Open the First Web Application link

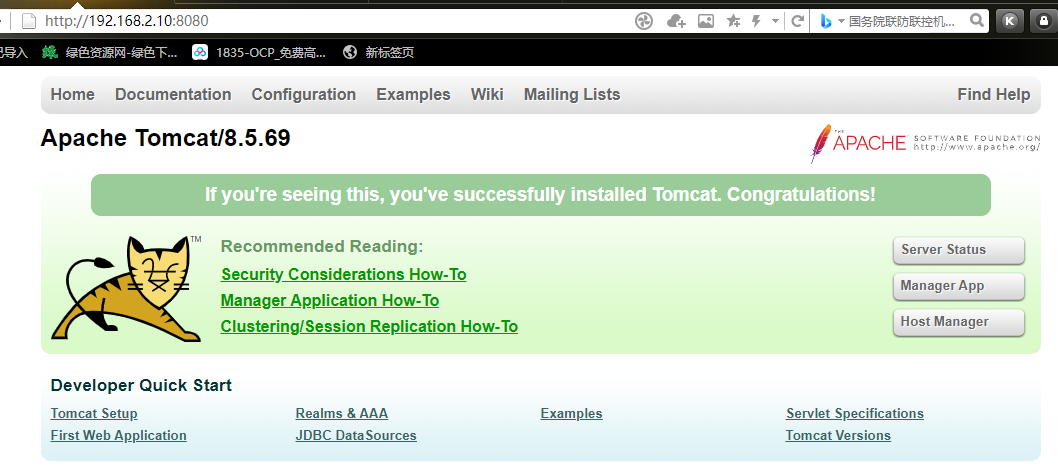click(119, 436)
